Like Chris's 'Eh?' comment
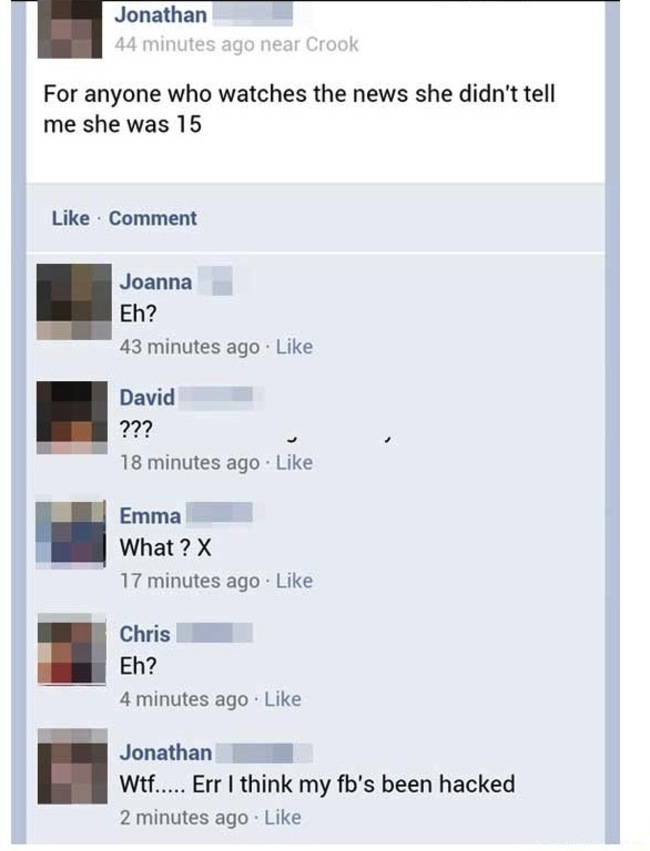The width and height of the screenshot is (650, 851). click(283, 699)
